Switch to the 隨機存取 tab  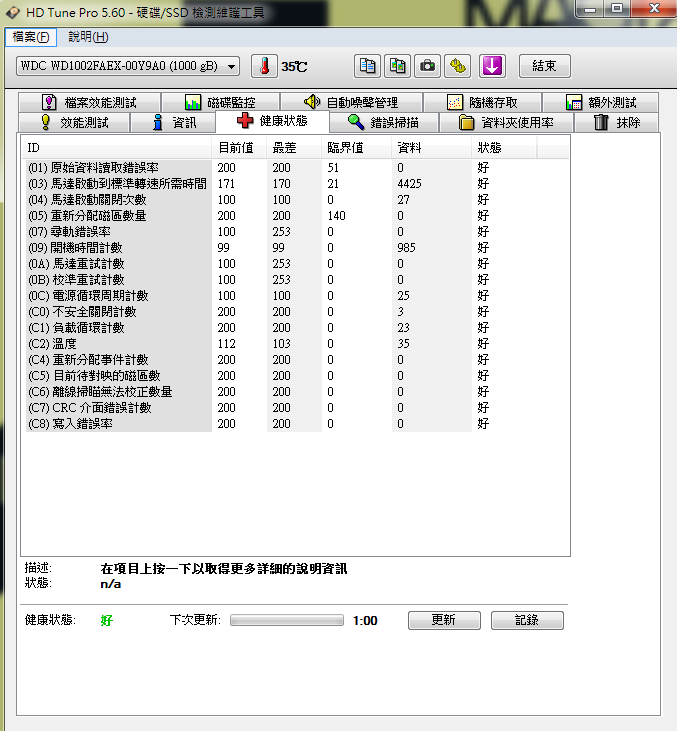point(482,102)
